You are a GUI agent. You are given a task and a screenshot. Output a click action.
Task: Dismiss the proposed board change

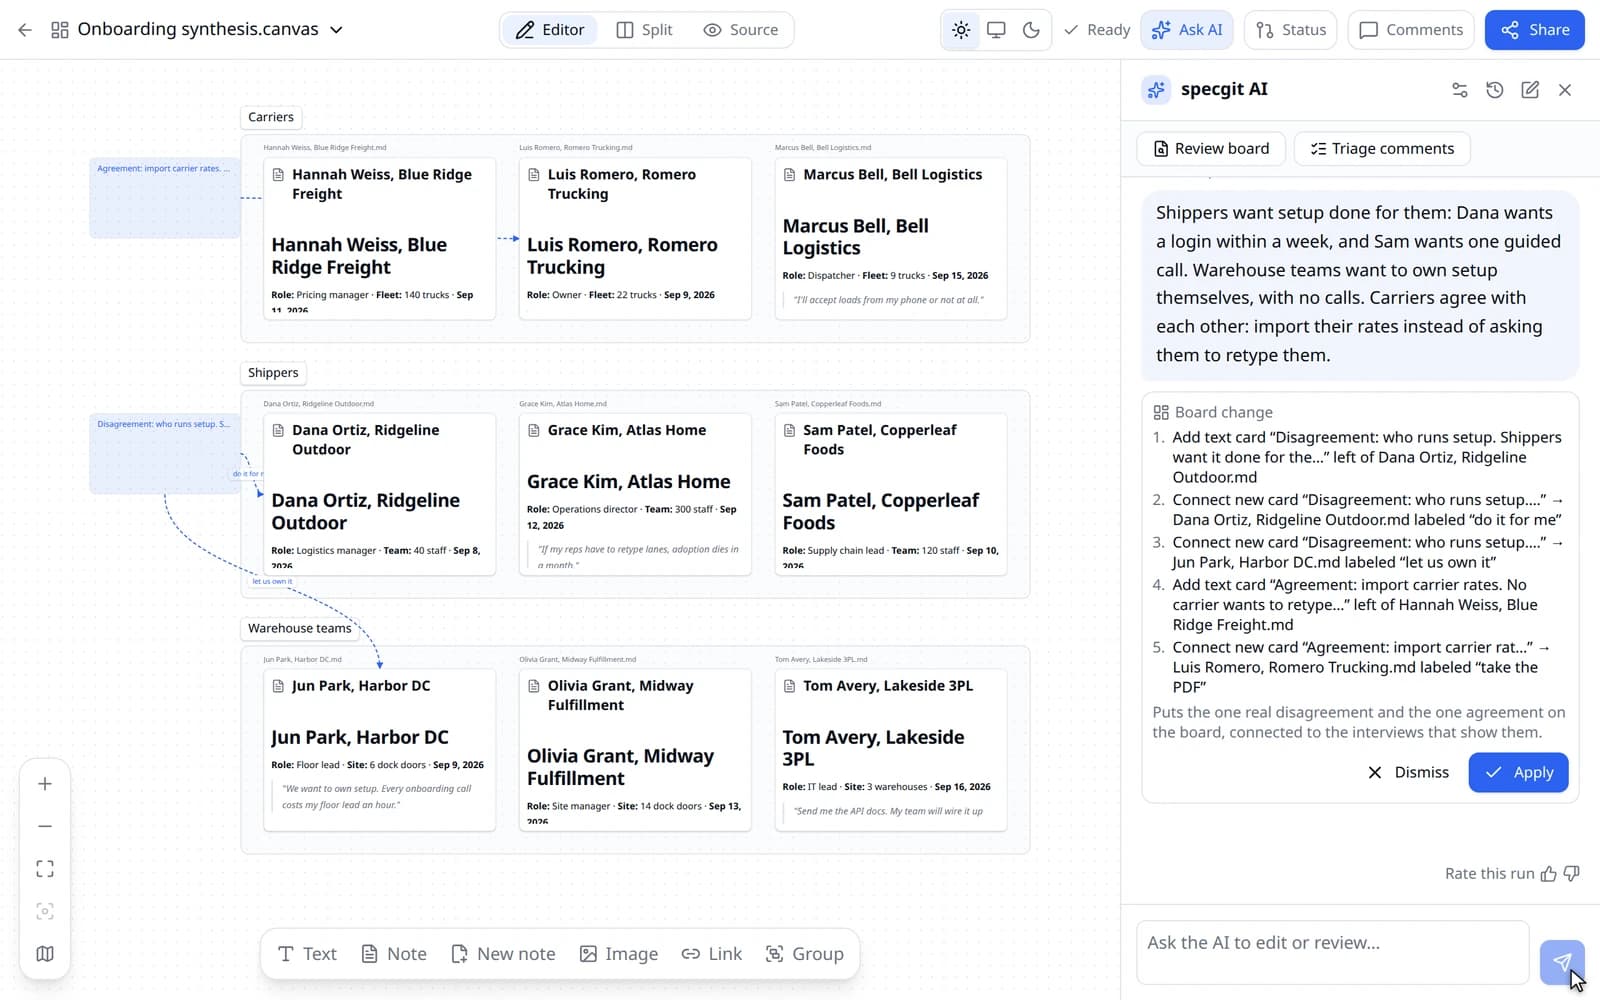pyautogui.click(x=1408, y=772)
